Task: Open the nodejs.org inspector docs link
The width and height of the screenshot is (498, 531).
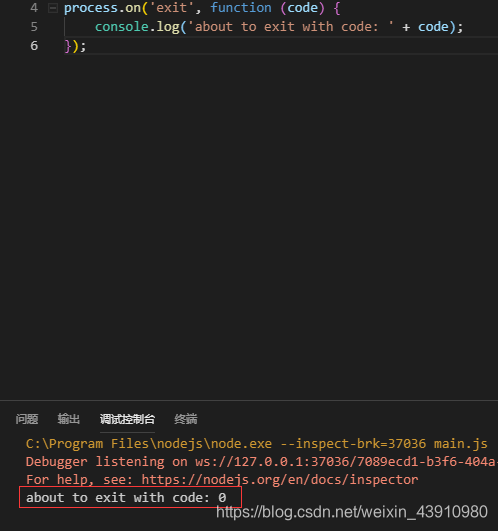Action: [280, 480]
